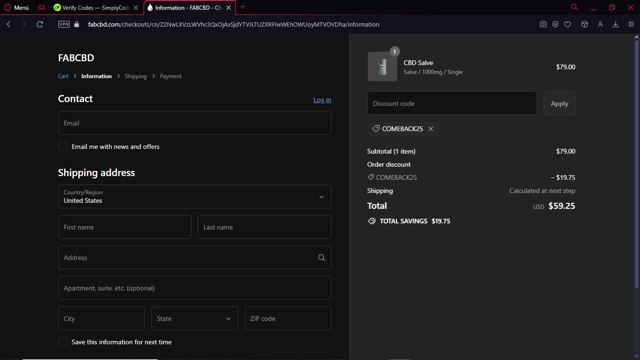Click the FABCBD store title
This screenshot has width=640, height=360.
pyautogui.click(x=76, y=58)
